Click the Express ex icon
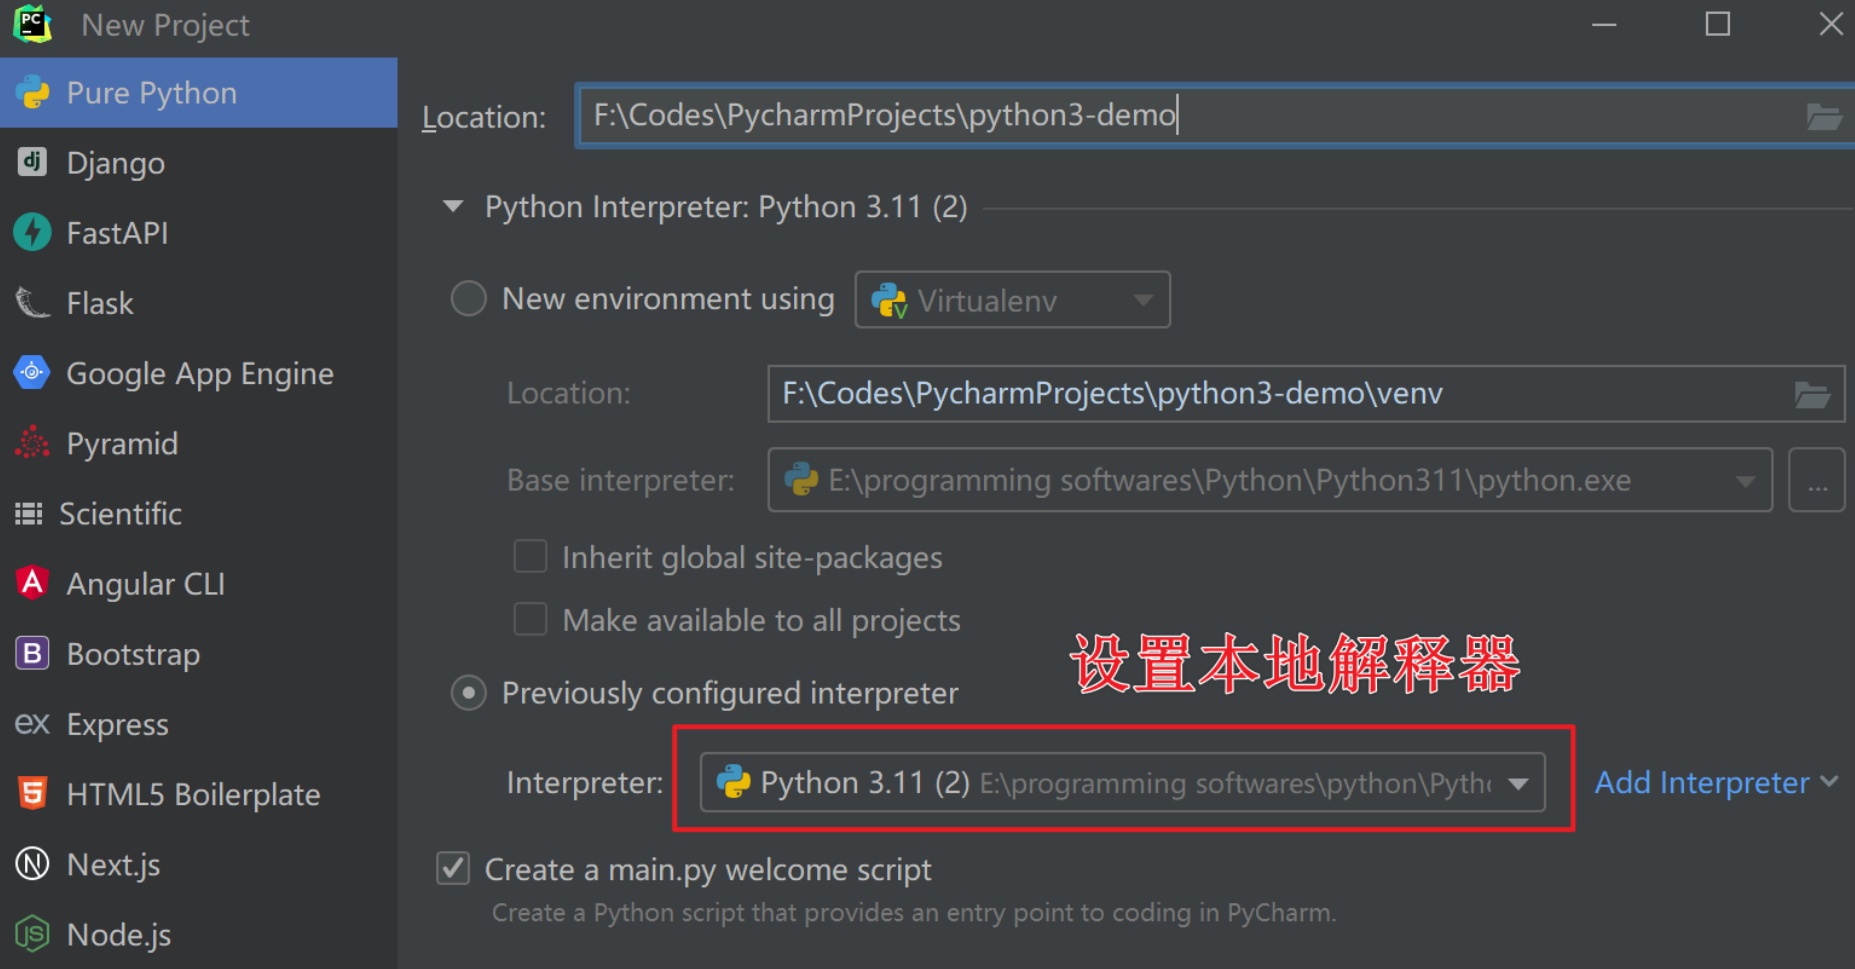Image resolution: width=1855 pixels, height=969 pixels. (32, 723)
